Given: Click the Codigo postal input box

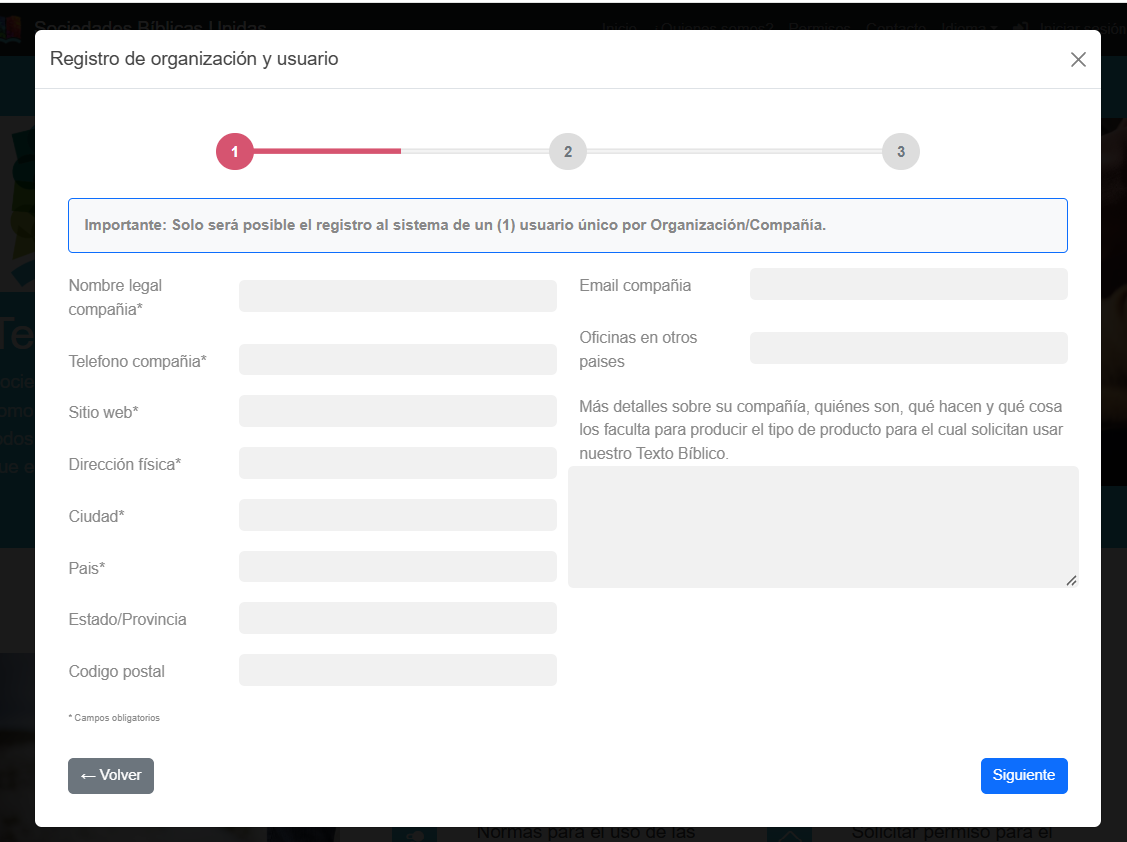Looking at the screenshot, I should coord(397,670).
